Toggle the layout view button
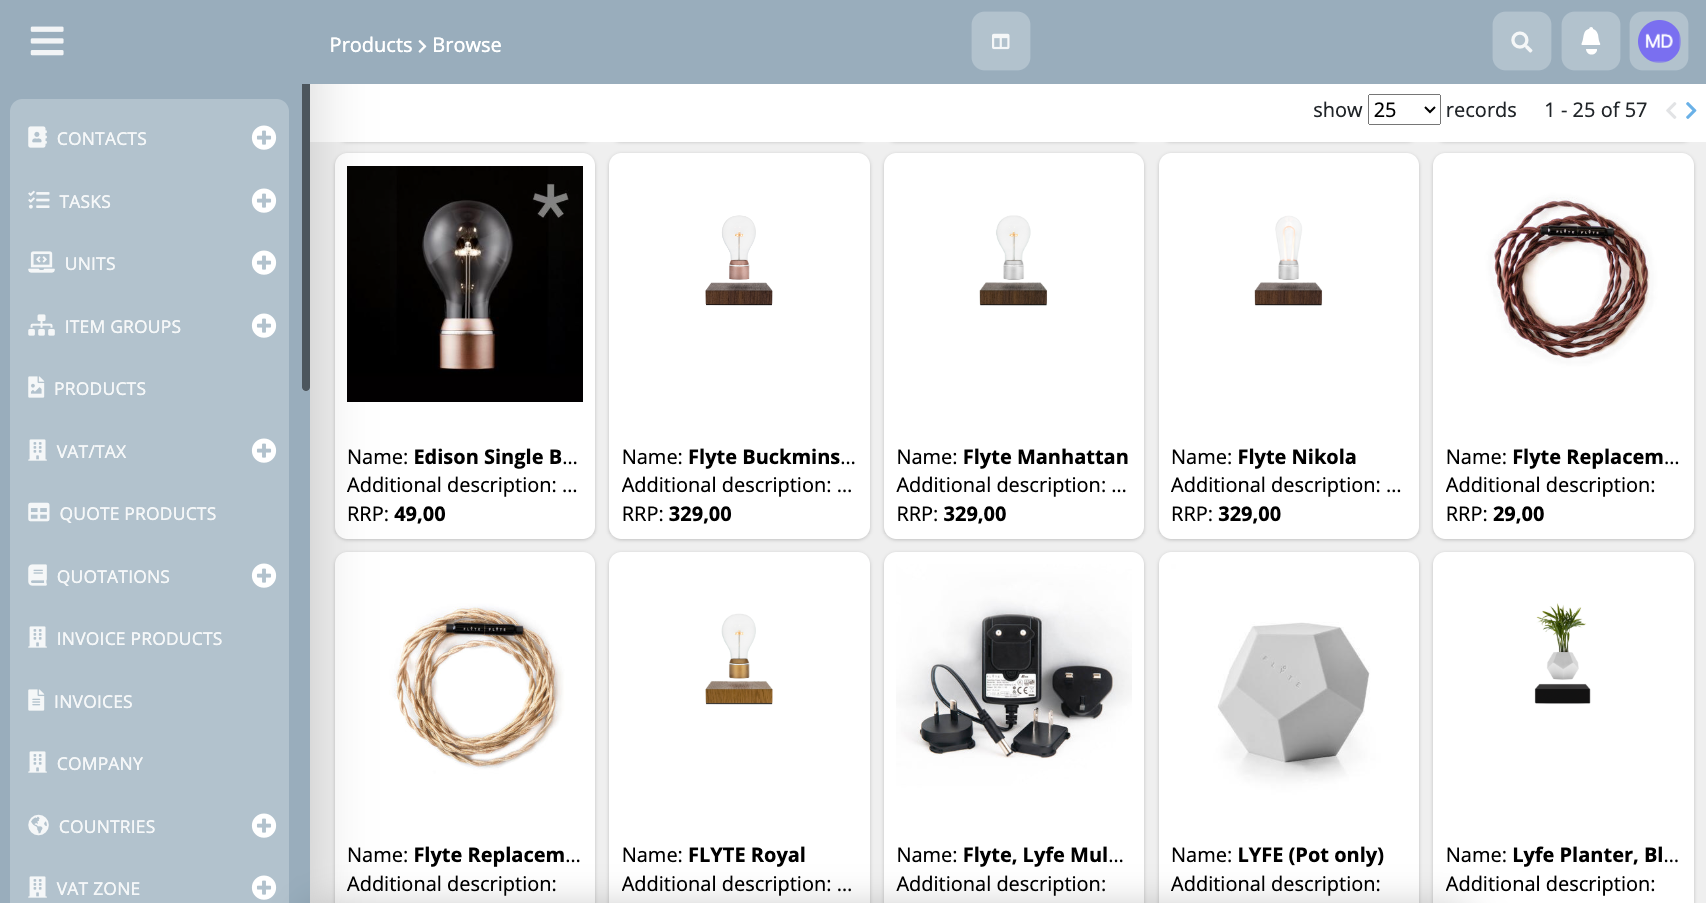Viewport: 1706px width, 903px height. click(x=1000, y=42)
